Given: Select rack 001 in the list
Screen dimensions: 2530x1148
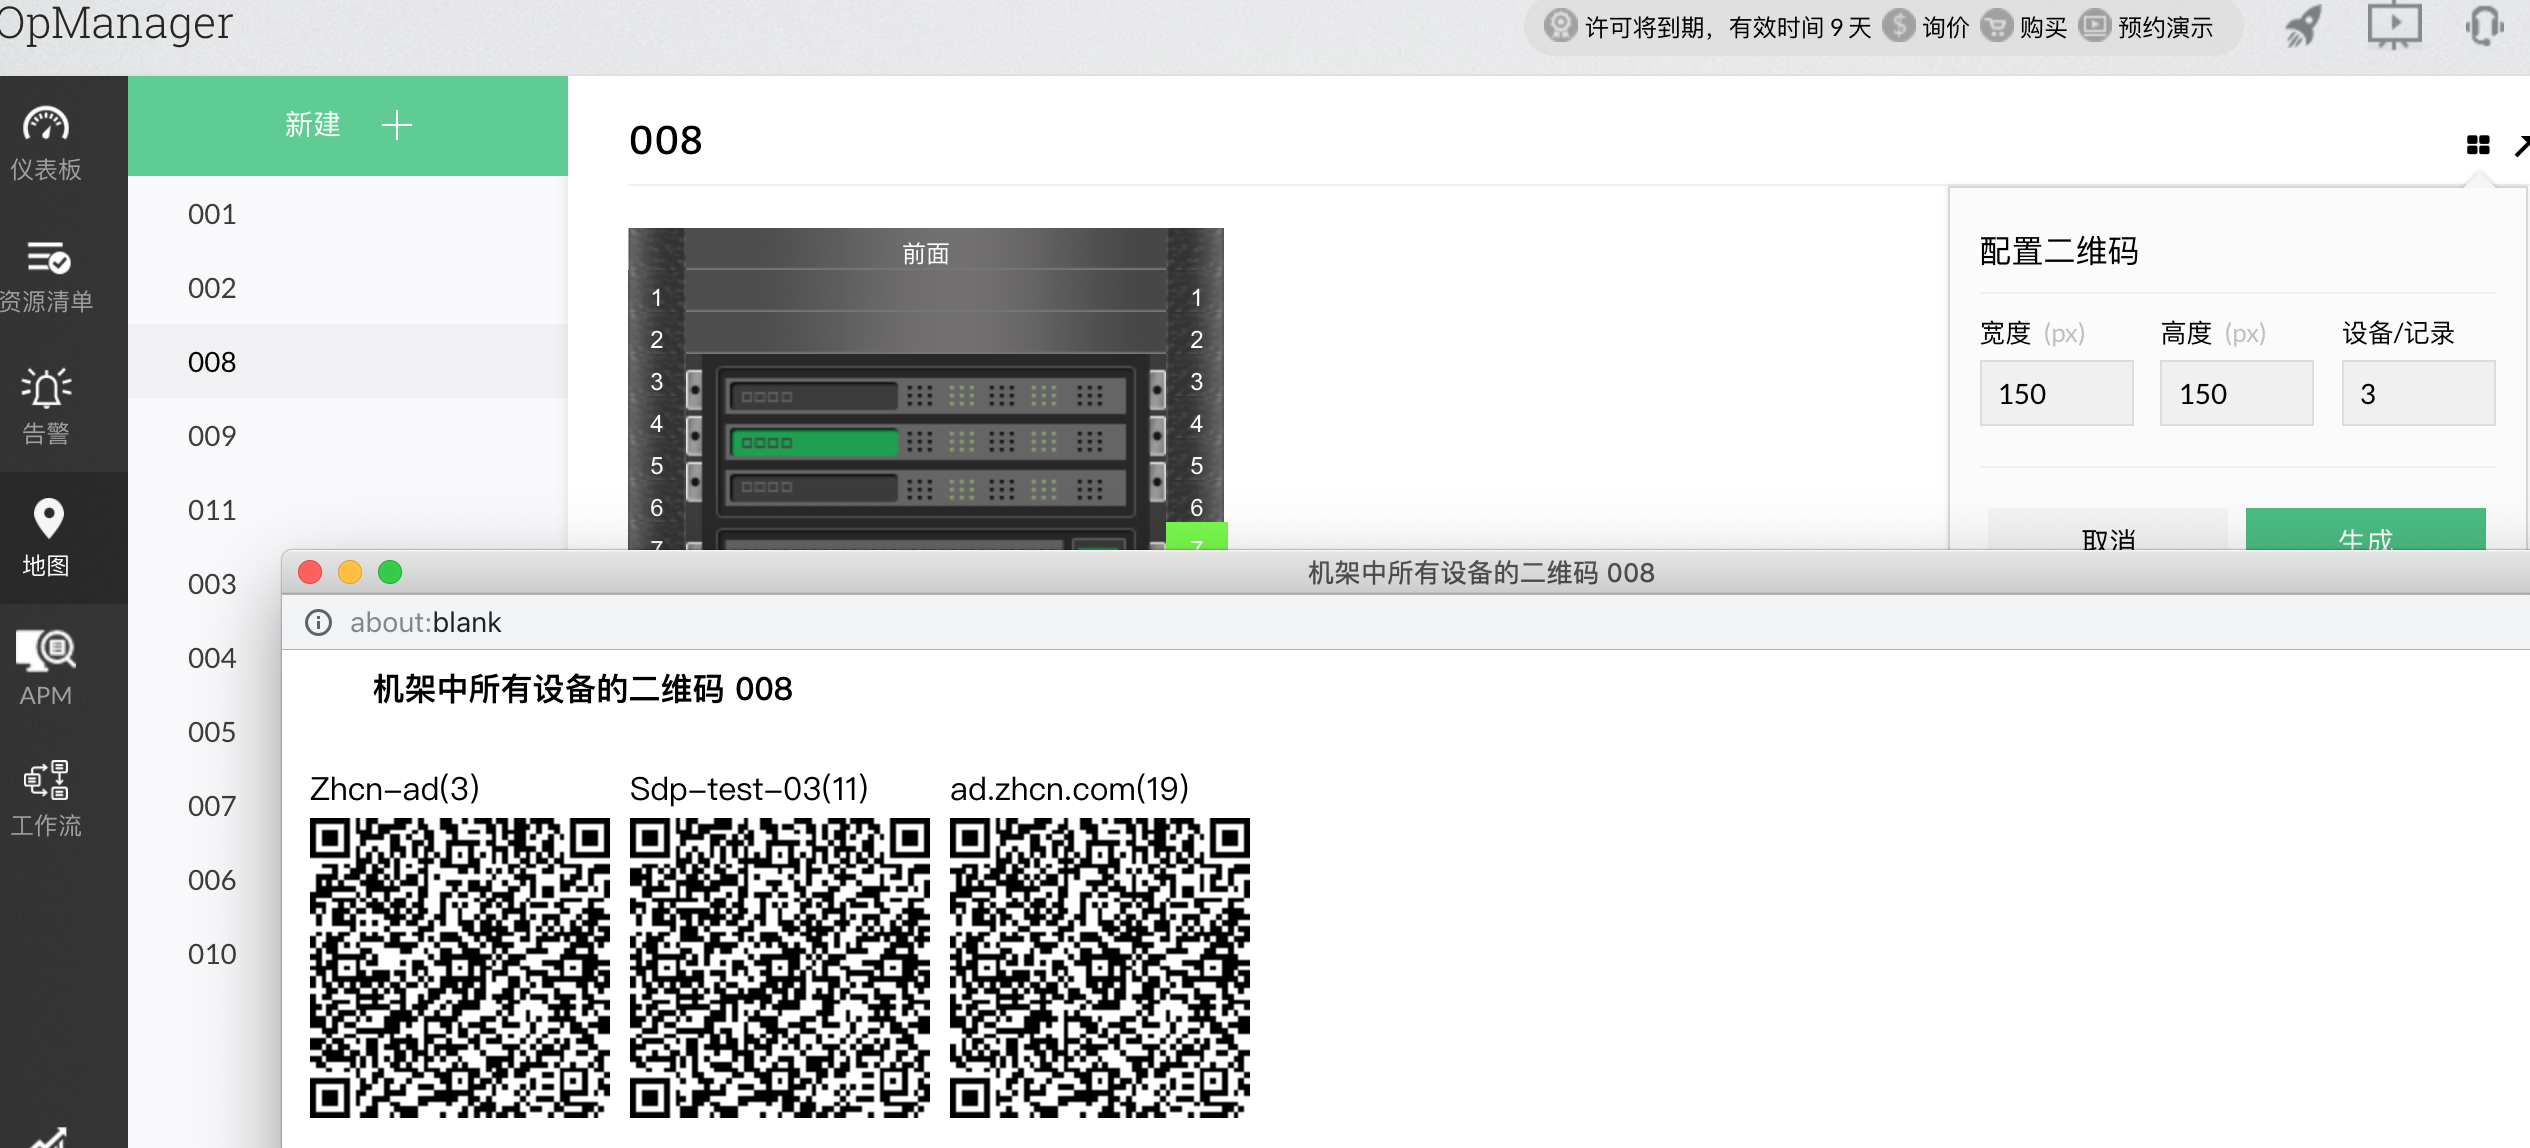Looking at the screenshot, I should (x=348, y=214).
